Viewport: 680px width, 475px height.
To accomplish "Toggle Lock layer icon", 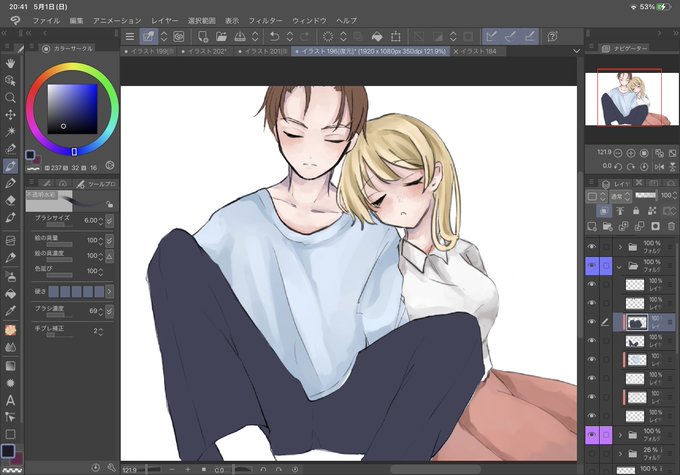I will pyautogui.click(x=636, y=211).
